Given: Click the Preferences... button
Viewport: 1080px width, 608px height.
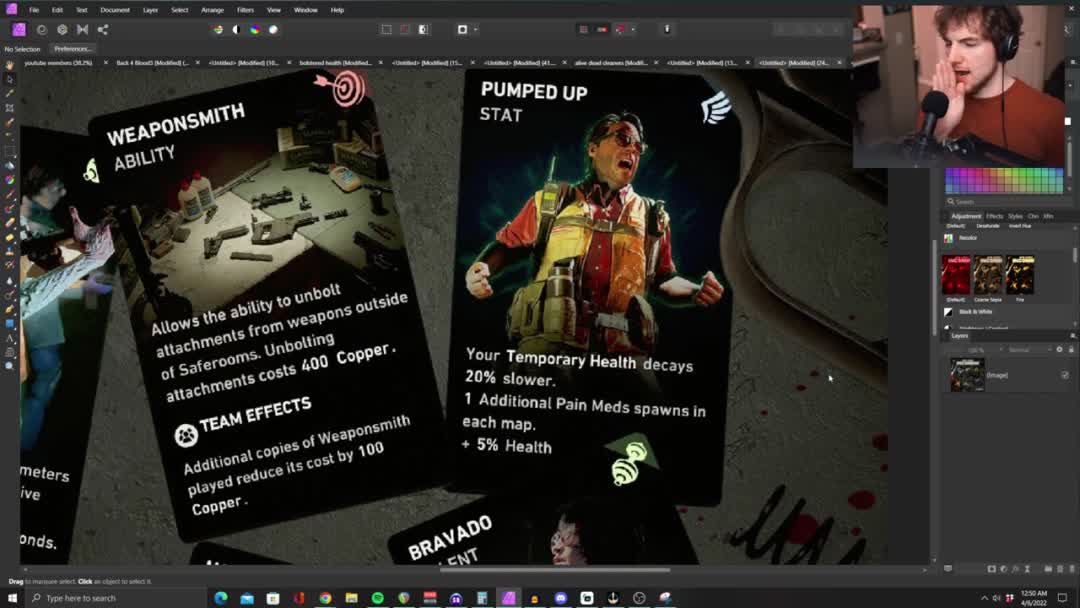Looking at the screenshot, I should (73, 48).
